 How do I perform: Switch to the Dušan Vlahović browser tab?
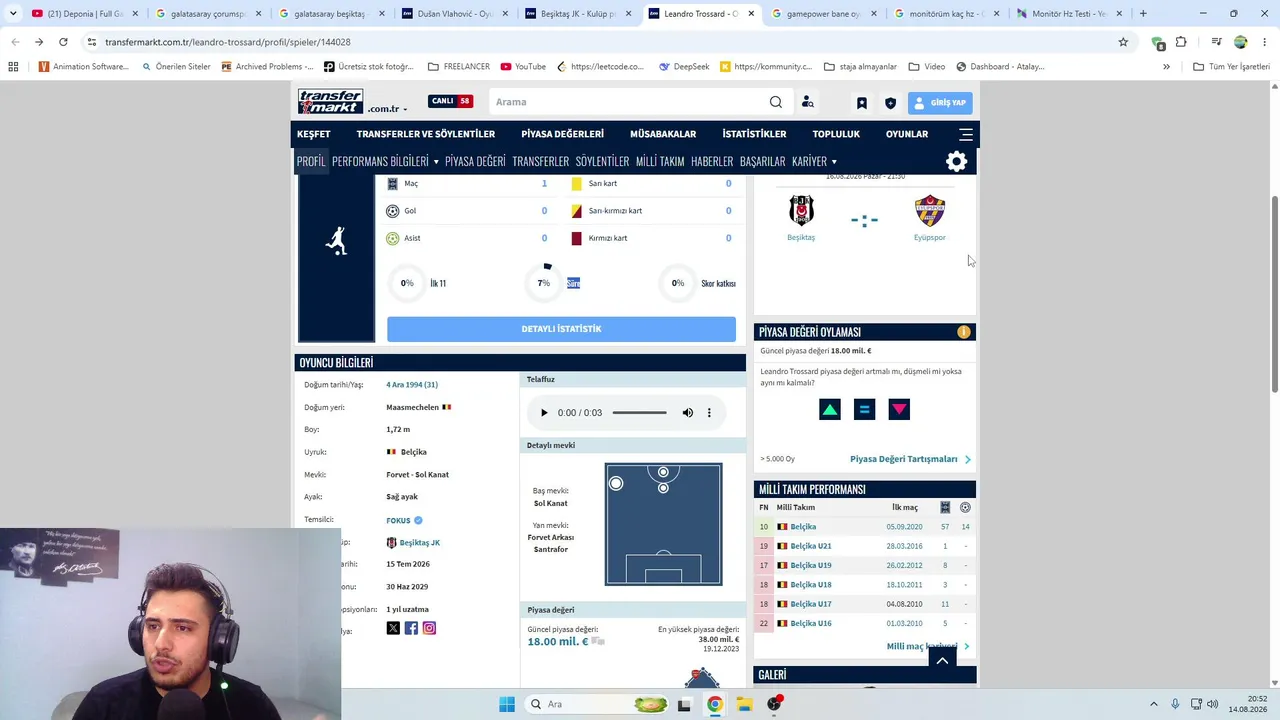pos(455,14)
